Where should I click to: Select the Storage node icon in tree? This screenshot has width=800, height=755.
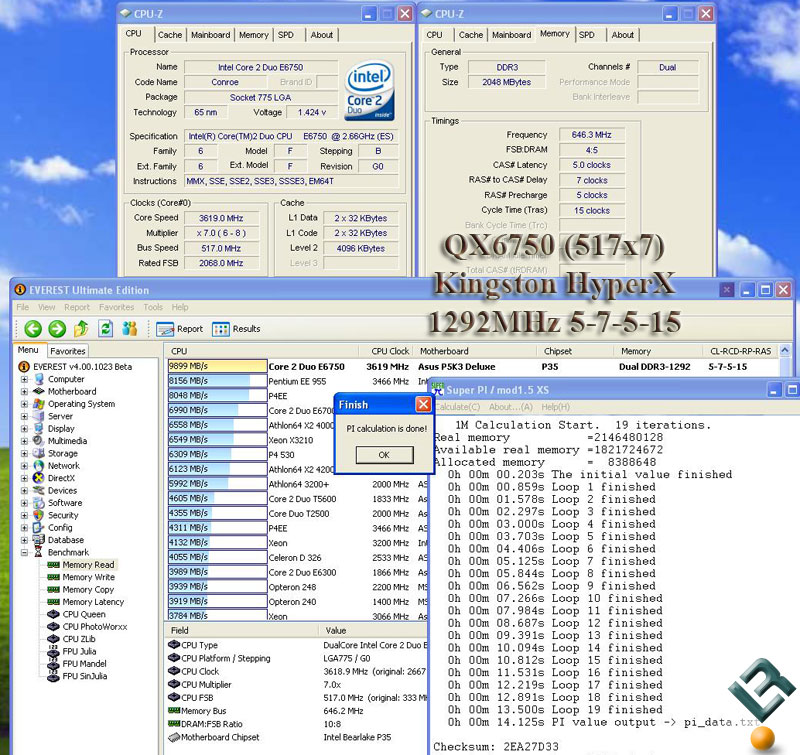39,453
